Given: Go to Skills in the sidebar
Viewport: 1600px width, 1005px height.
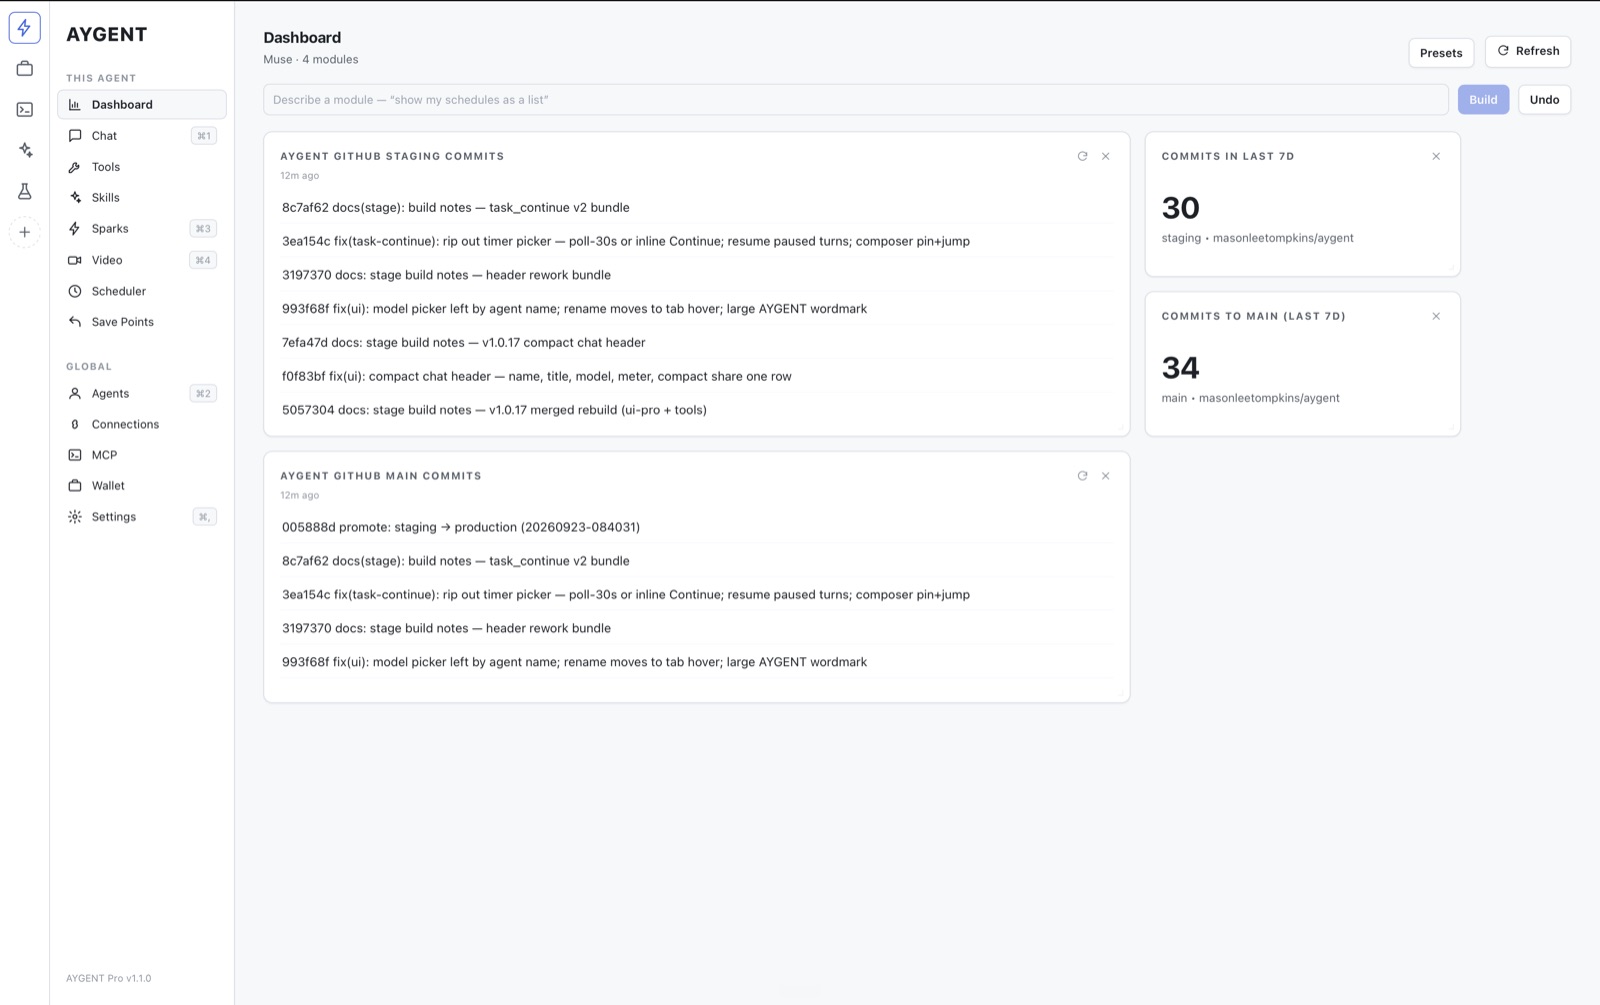Looking at the screenshot, I should tap(142, 198).
